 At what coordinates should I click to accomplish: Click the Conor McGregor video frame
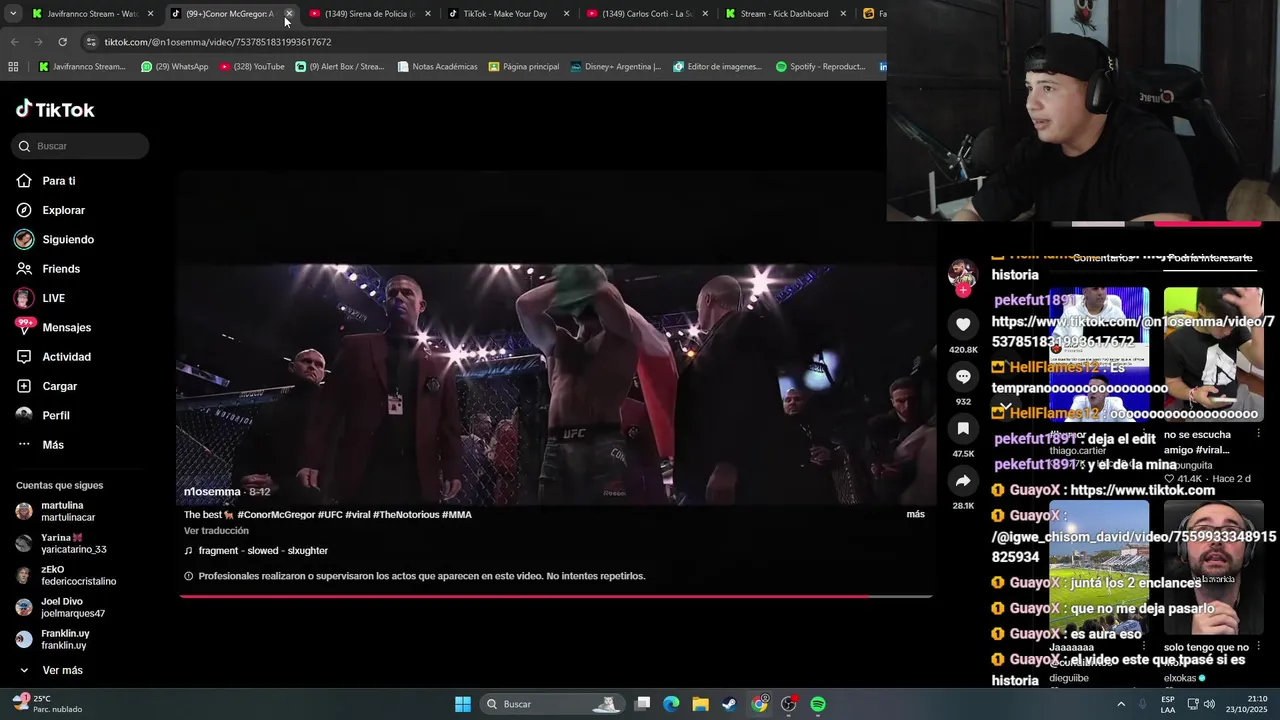pyautogui.click(x=556, y=385)
